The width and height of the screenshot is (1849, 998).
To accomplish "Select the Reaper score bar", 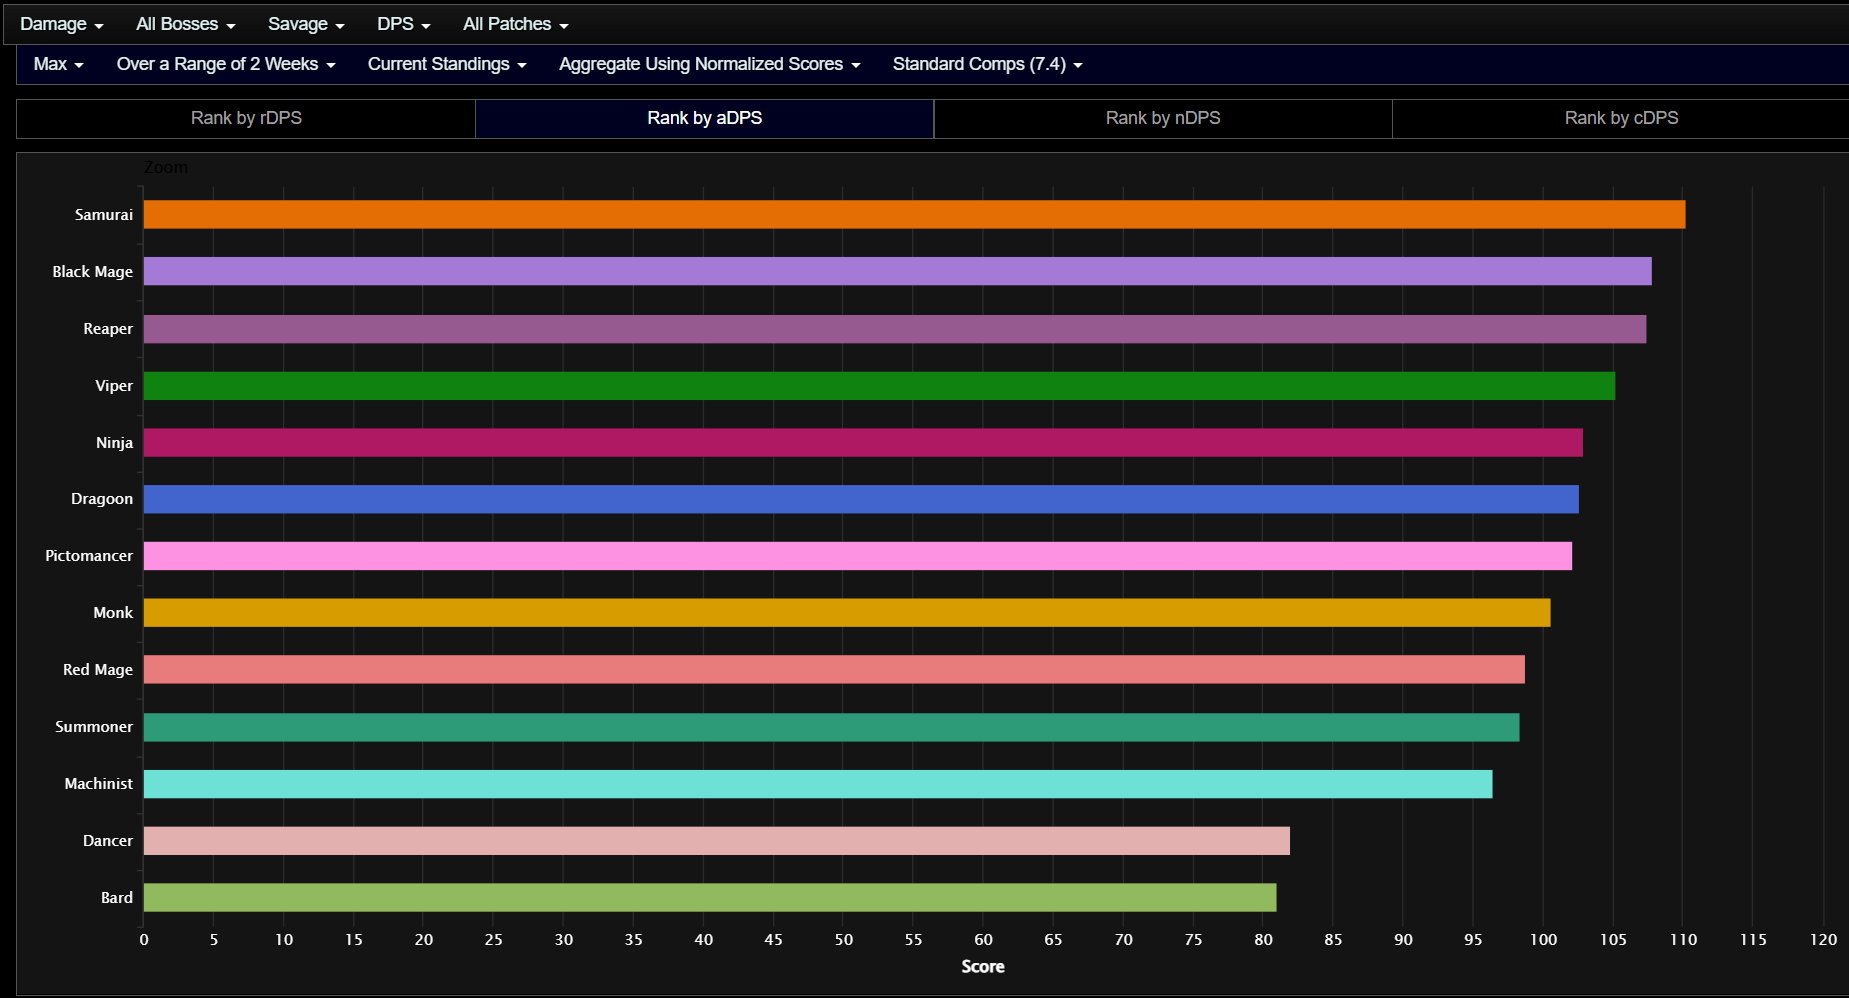I will (895, 329).
